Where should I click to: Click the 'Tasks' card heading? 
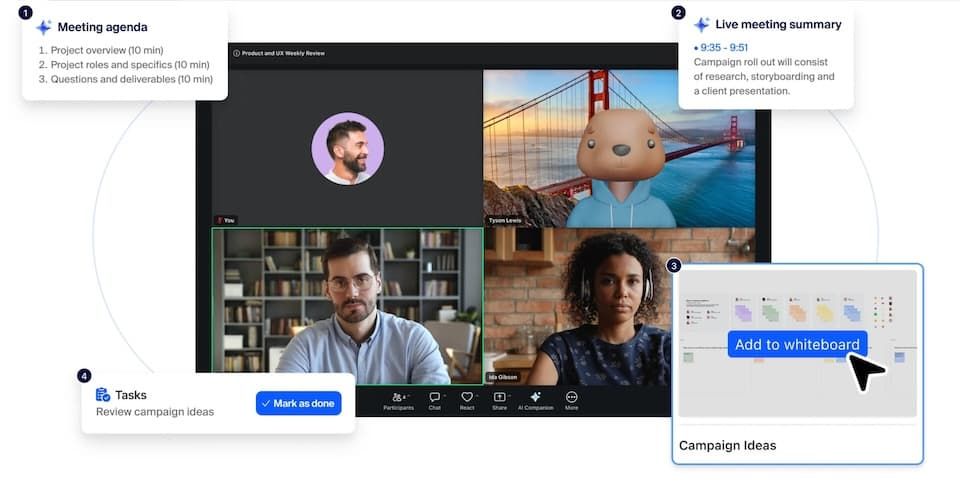(130, 395)
